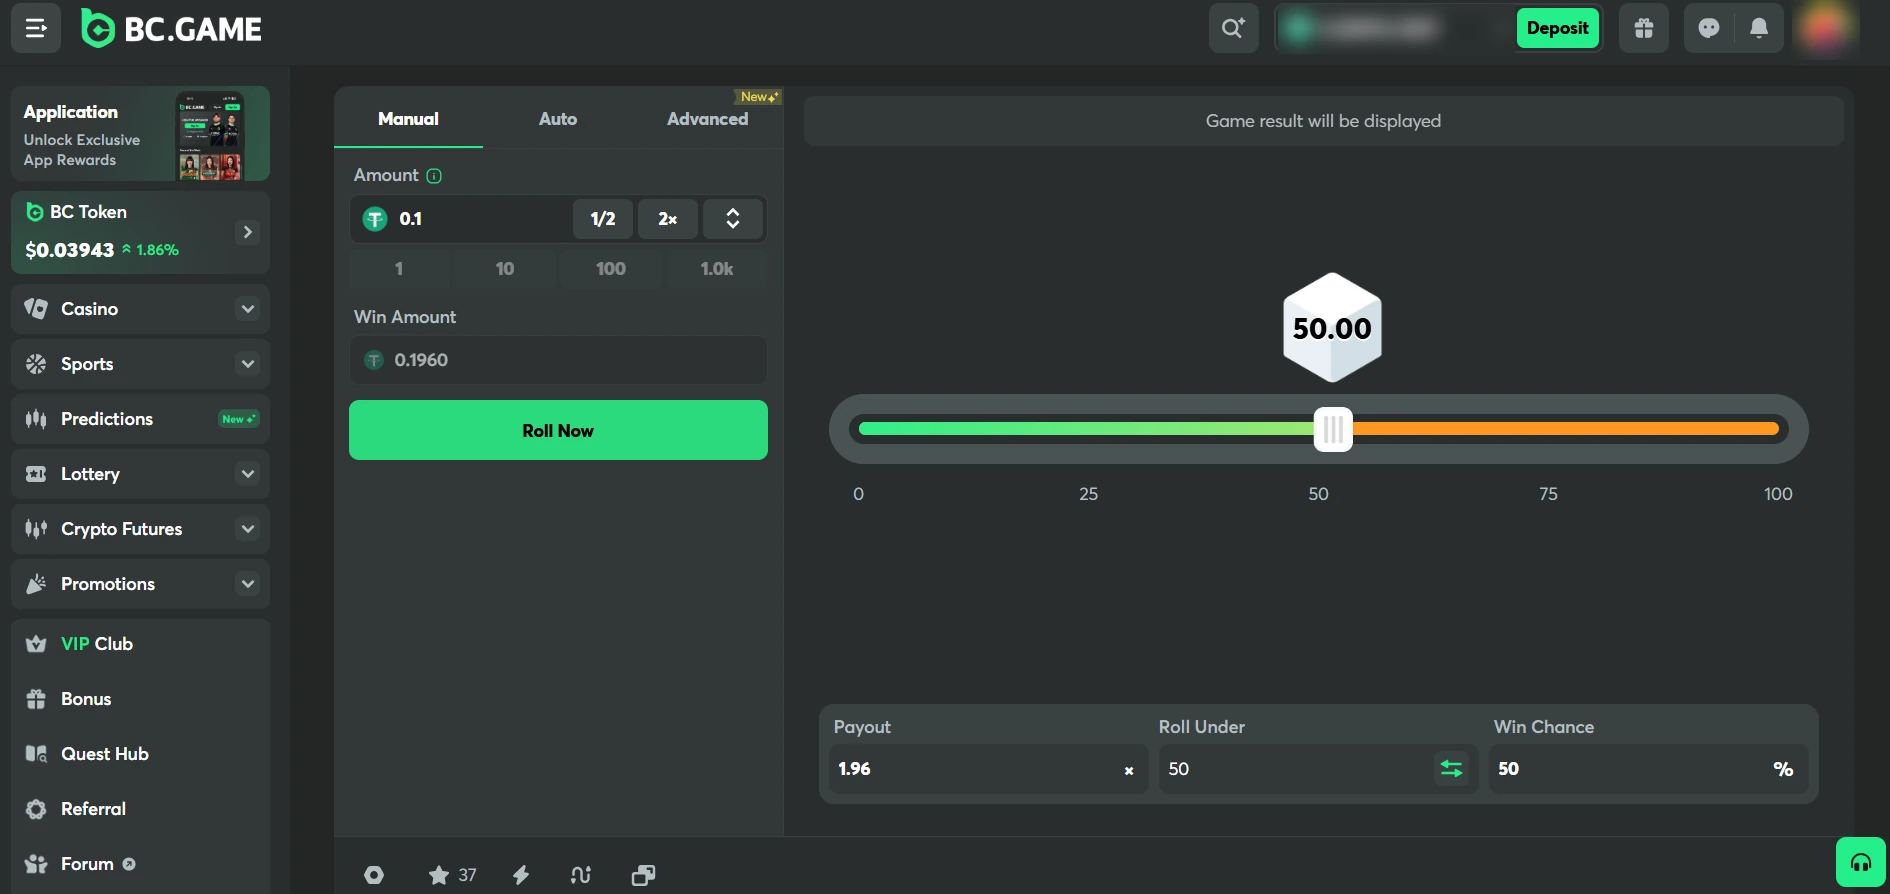This screenshot has width=1890, height=894.
Task: Set bet amount to 100 preset
Action: [611, 269]
